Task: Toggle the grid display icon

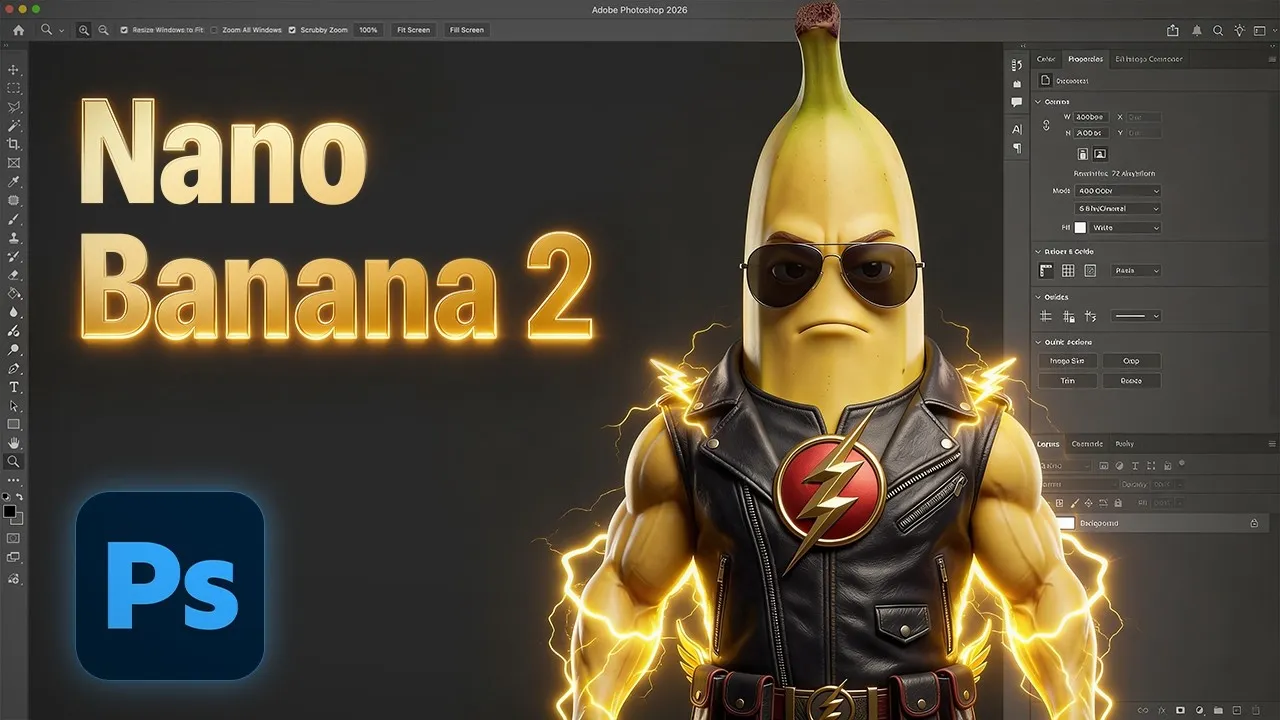Action: [1068, 271]
